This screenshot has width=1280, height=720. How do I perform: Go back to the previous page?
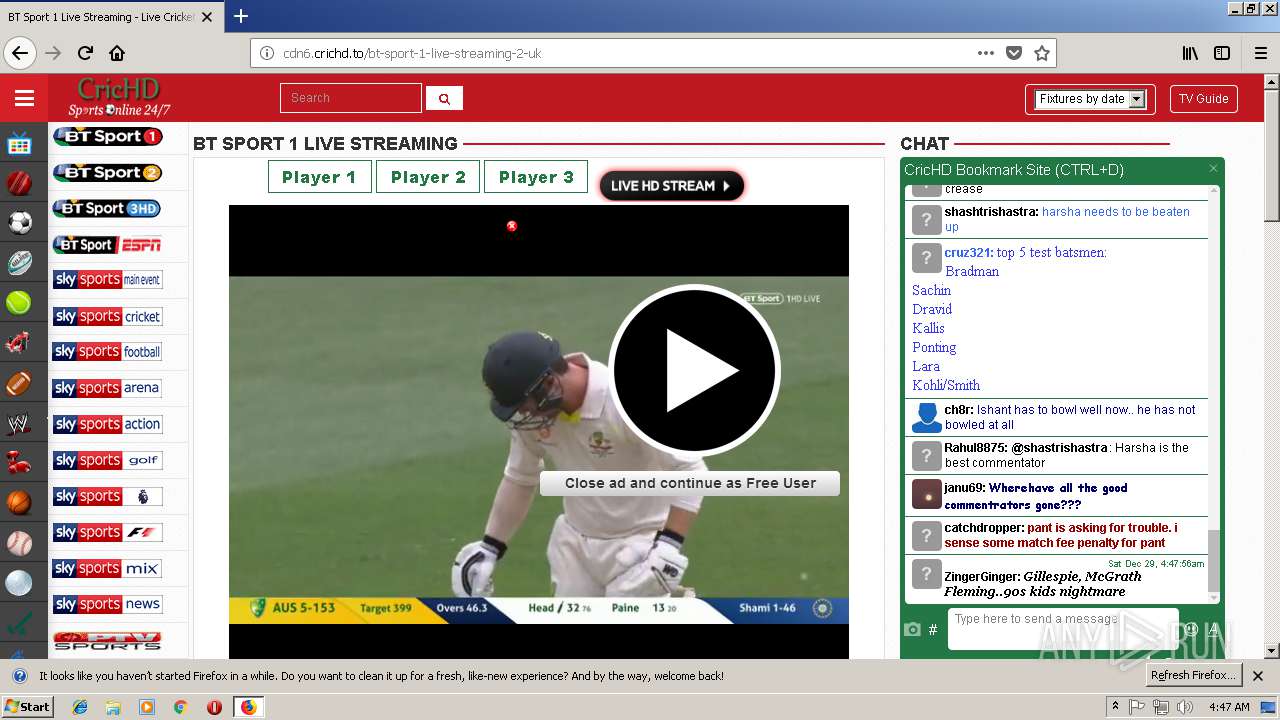[x=20, y=53]
